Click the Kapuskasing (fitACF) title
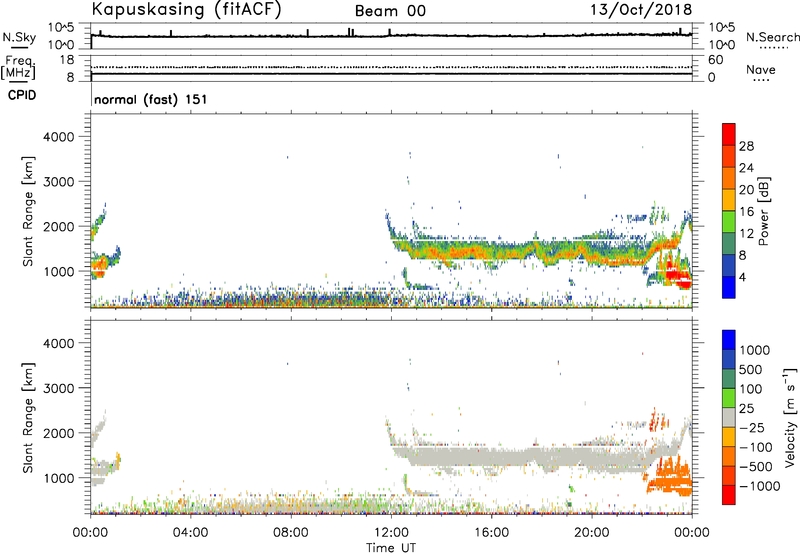 (x=186, y=10)
